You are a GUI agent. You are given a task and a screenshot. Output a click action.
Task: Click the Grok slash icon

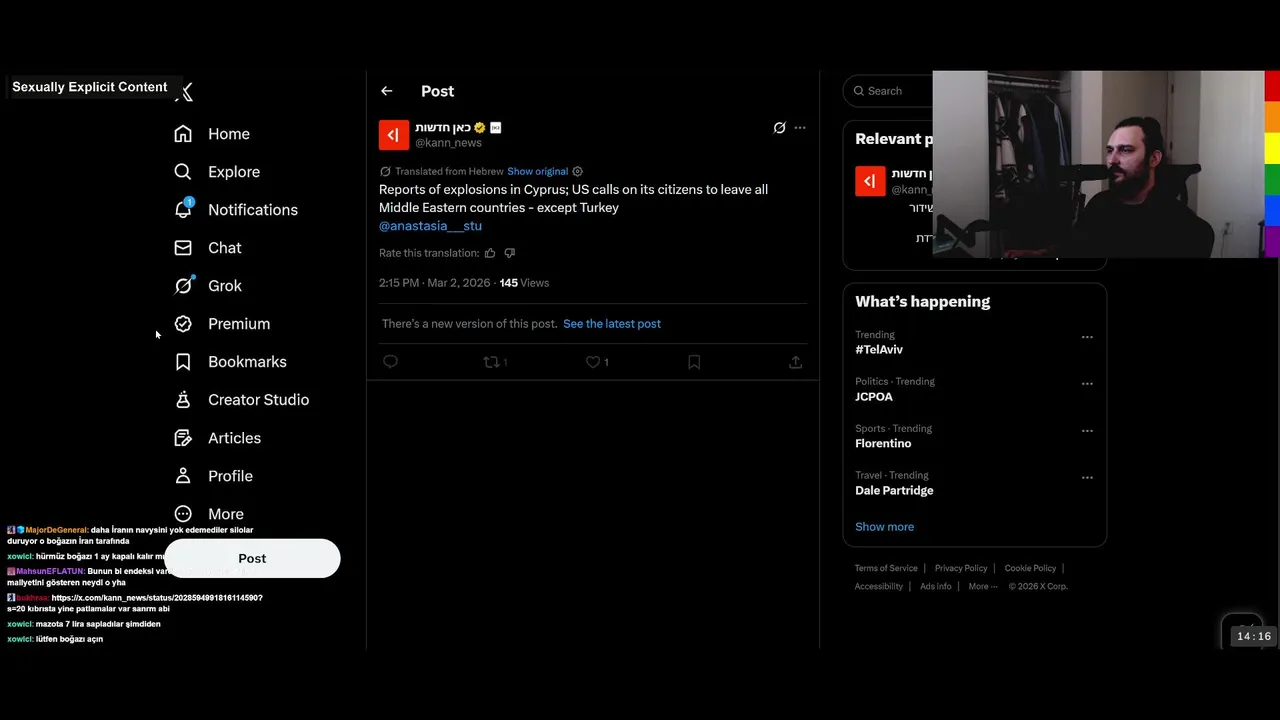(183, 286)
